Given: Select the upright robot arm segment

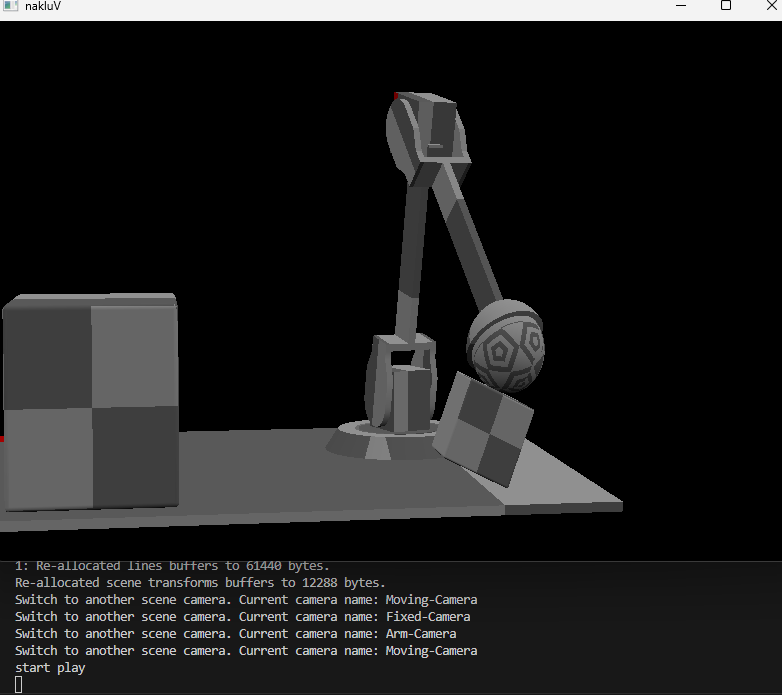Looking at the screenshot, I should point(410,250).
